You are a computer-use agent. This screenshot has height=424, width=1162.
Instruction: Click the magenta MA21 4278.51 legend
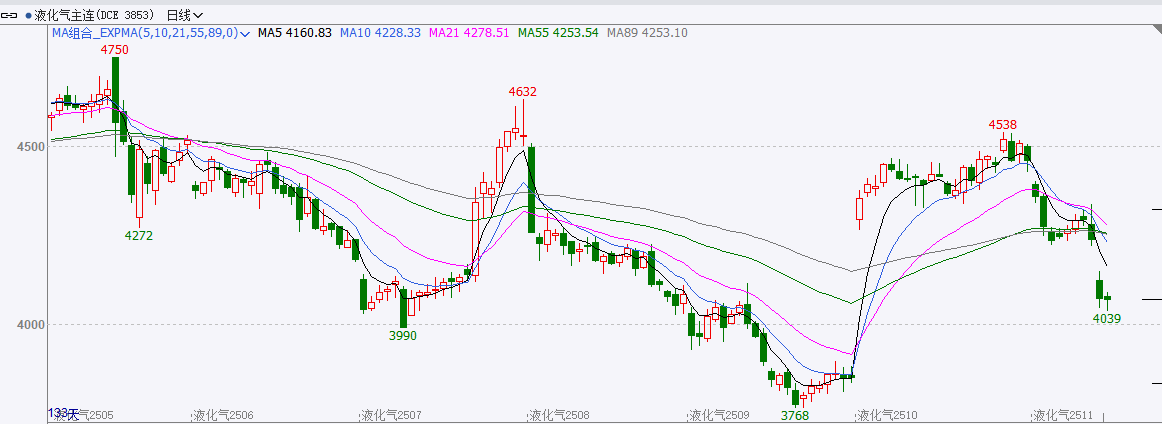coord(469,33)
